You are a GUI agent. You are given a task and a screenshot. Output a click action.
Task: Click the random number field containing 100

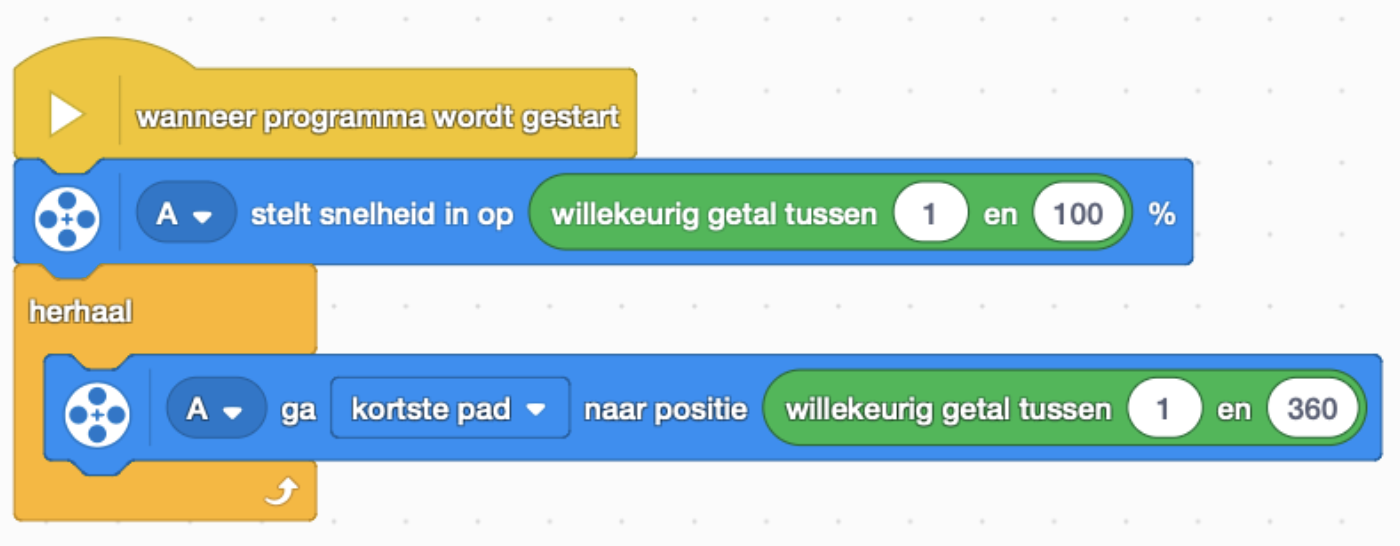(x=1078, y=212)
